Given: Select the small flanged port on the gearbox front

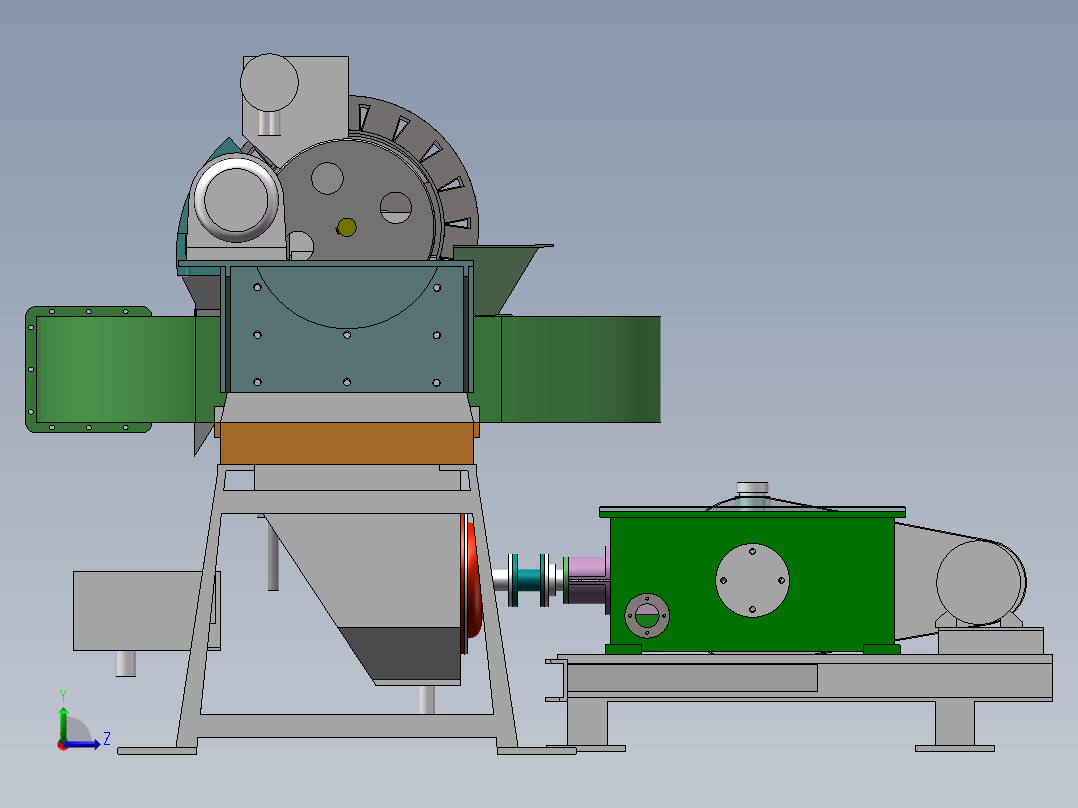Looking at the screenshot, I should [647, 615].
